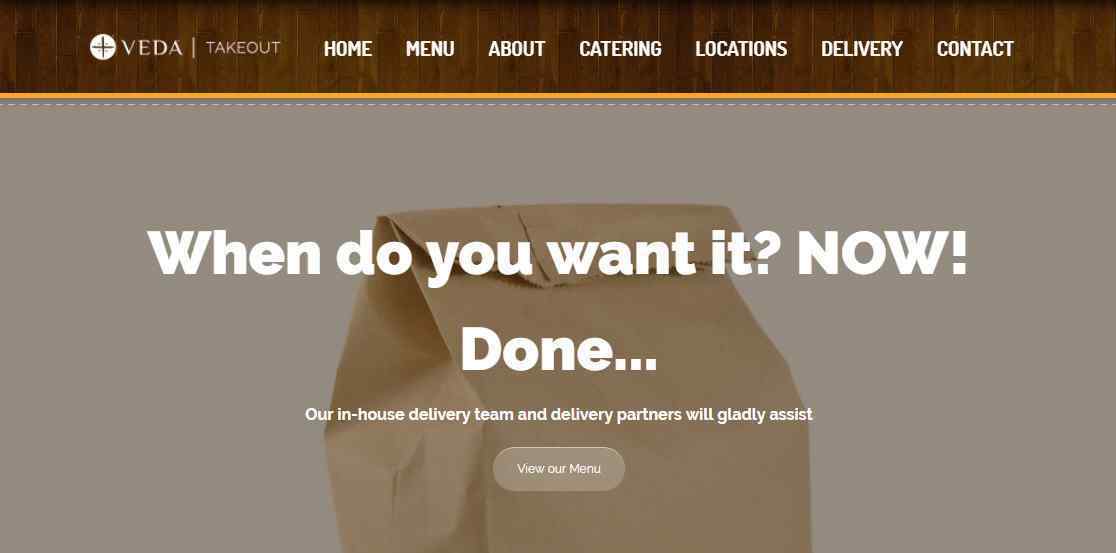Click the in-house delivery team tagline
Image resolution: width=1116 pixels, height=553 pixels.
[559, 414]
